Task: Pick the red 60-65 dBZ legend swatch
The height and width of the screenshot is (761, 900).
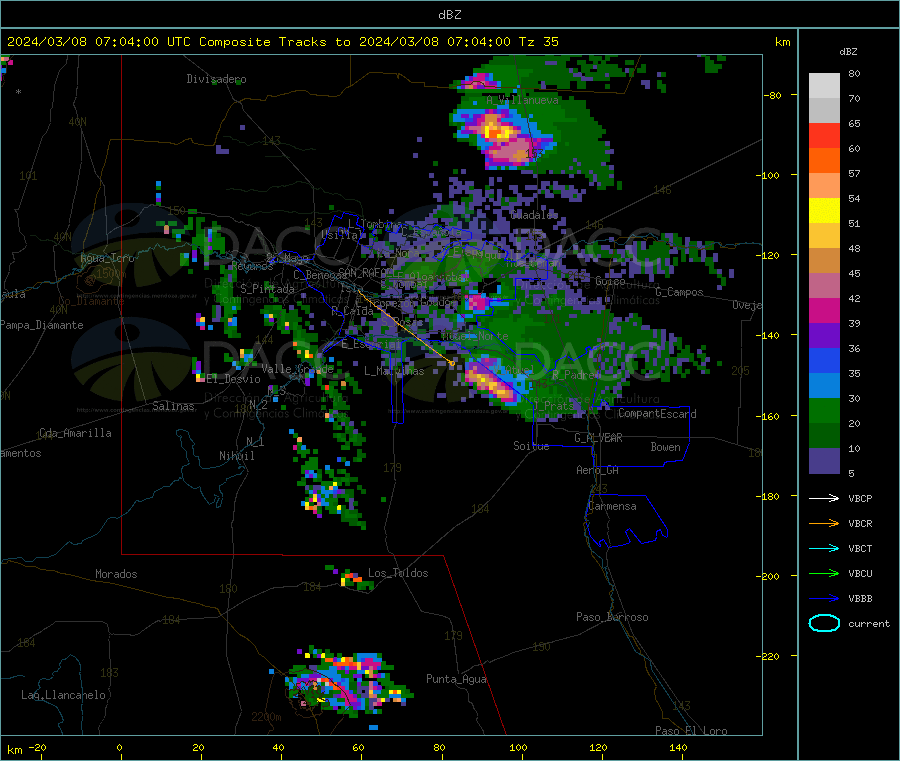Action: (x=824, y=135)
